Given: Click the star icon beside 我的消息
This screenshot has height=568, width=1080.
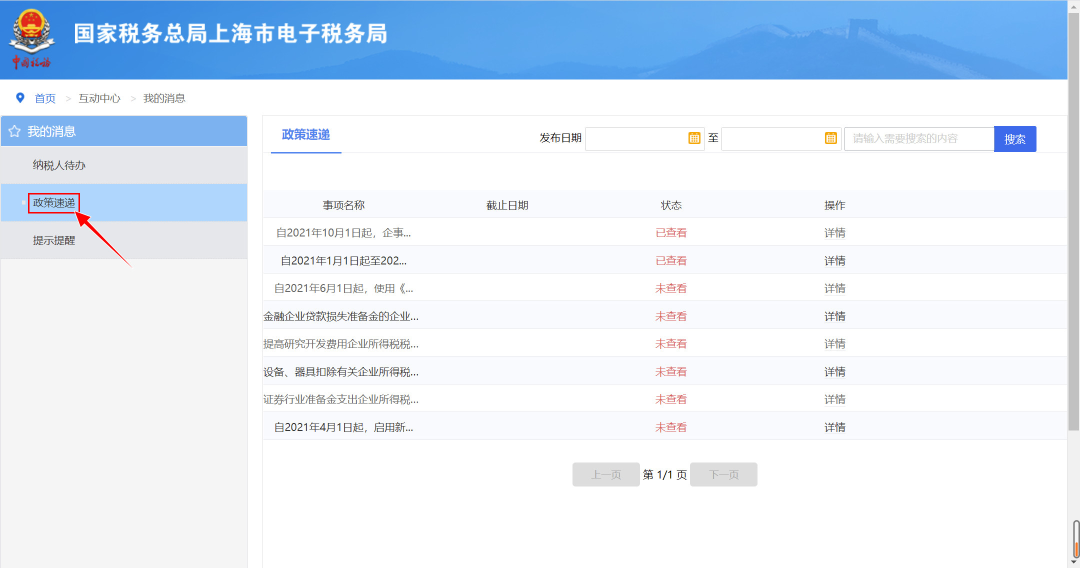Looking at the screenshot, I should (14, 131).
